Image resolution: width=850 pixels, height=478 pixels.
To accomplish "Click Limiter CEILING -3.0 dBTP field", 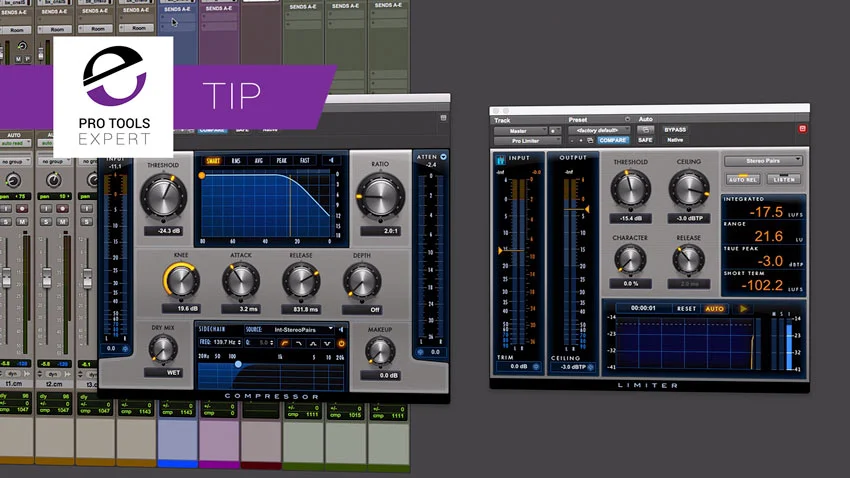I will point(573,367).
